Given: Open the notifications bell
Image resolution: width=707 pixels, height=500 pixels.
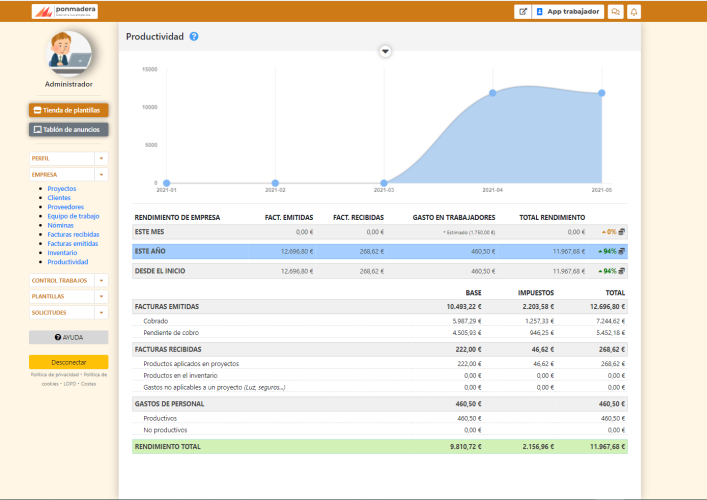Looking at the screenshot, I should pos(634,12).
